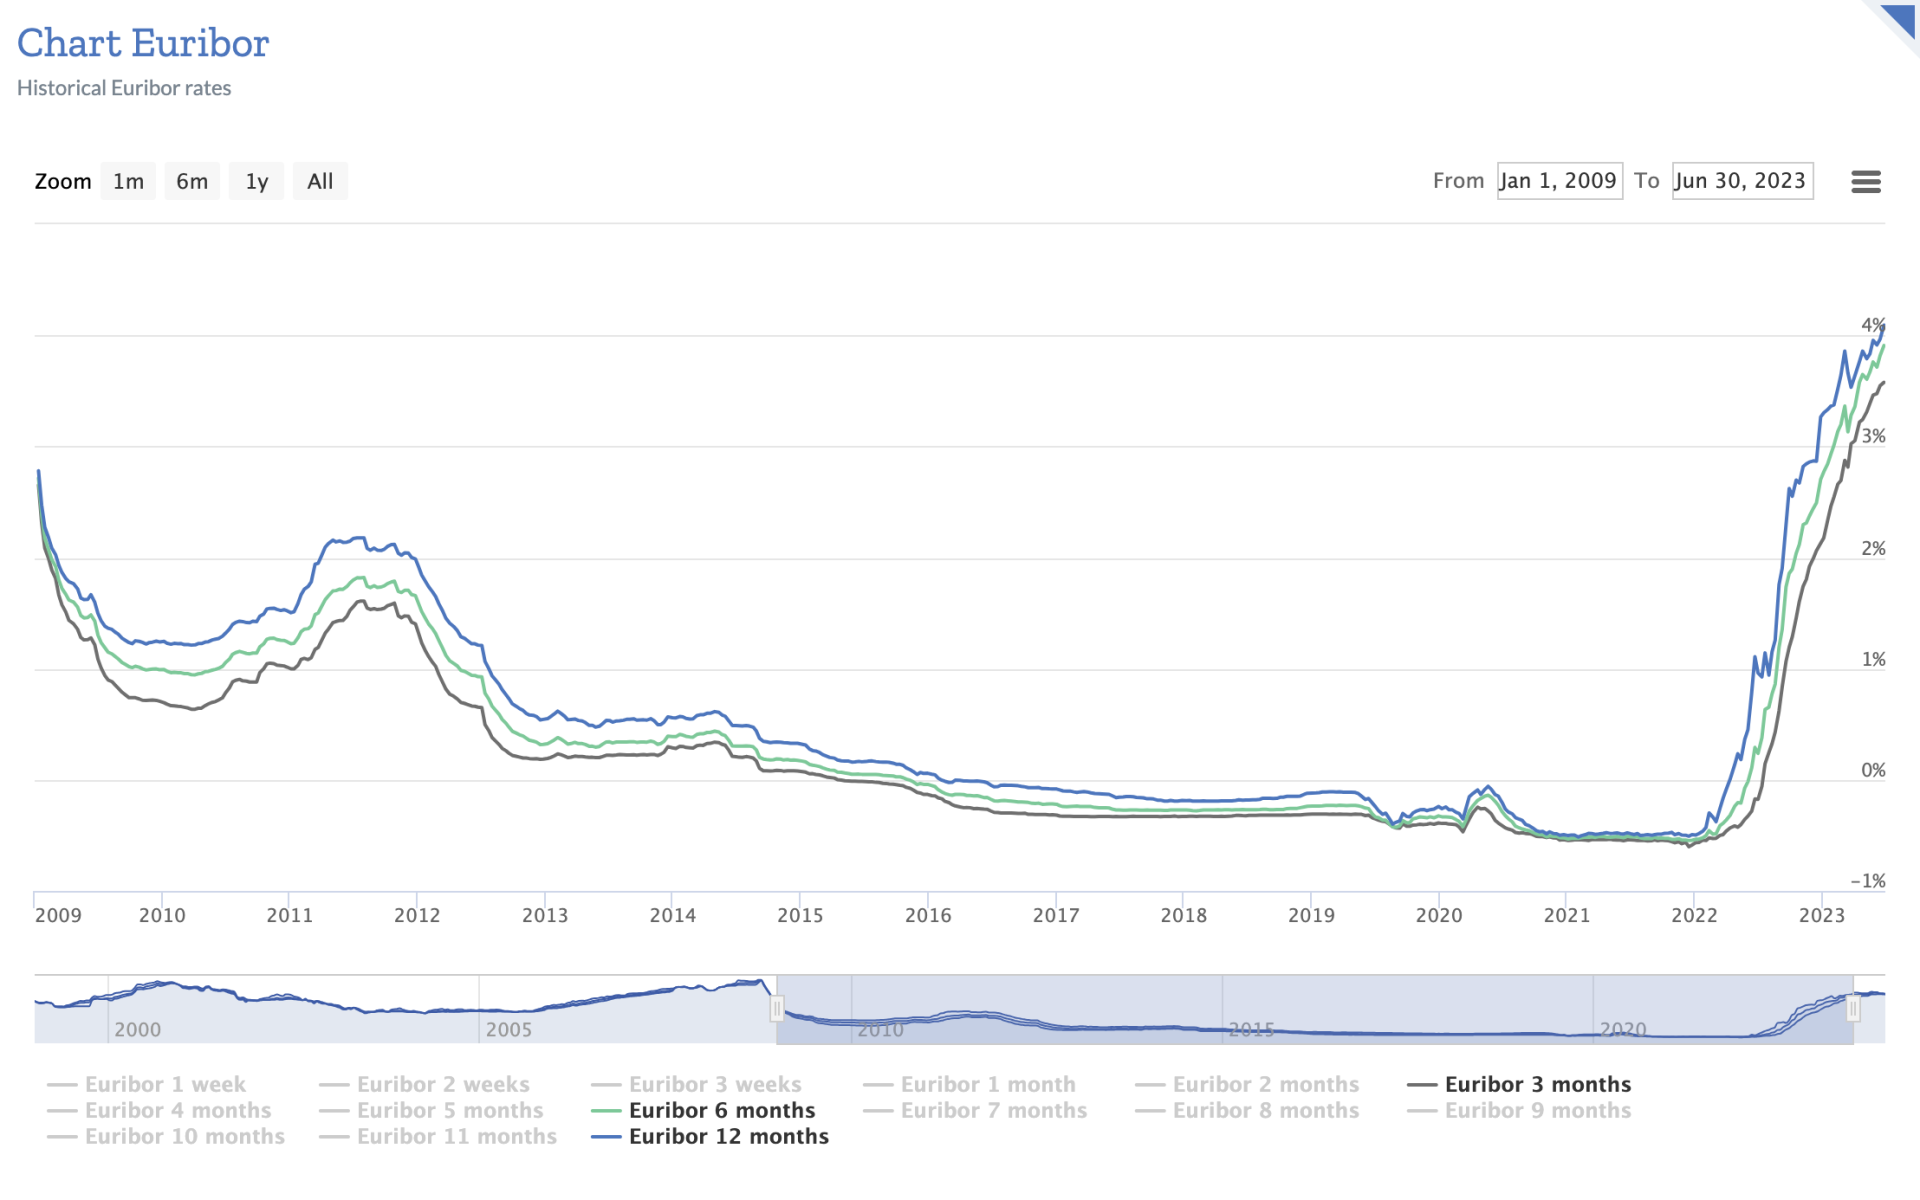This screenshot has height=1200, width=1920.
Task: Click the 2023 x-axis label
Action: tap(1822, 915)
